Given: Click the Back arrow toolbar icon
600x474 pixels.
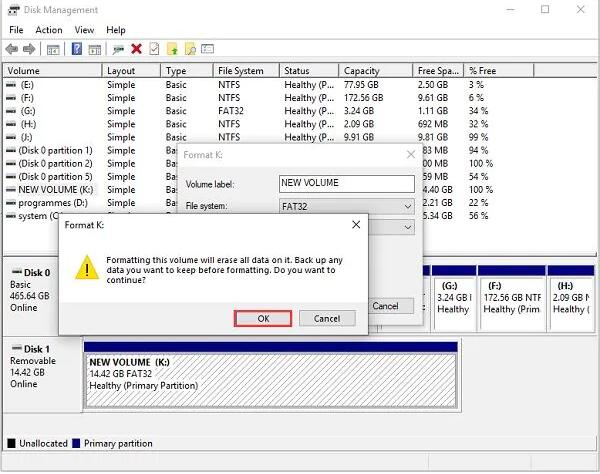Looking at the screenshot, I should tap(12, 49).
